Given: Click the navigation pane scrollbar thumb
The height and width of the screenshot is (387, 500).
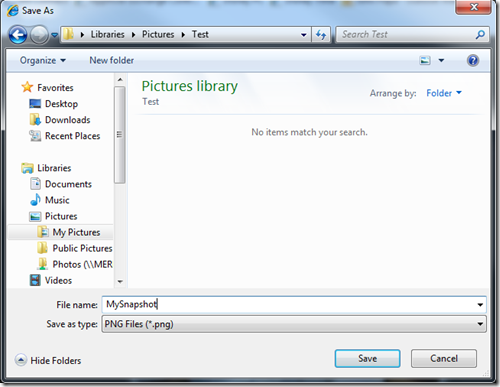Looking at the screenshot, I should [x=120, y=135].
